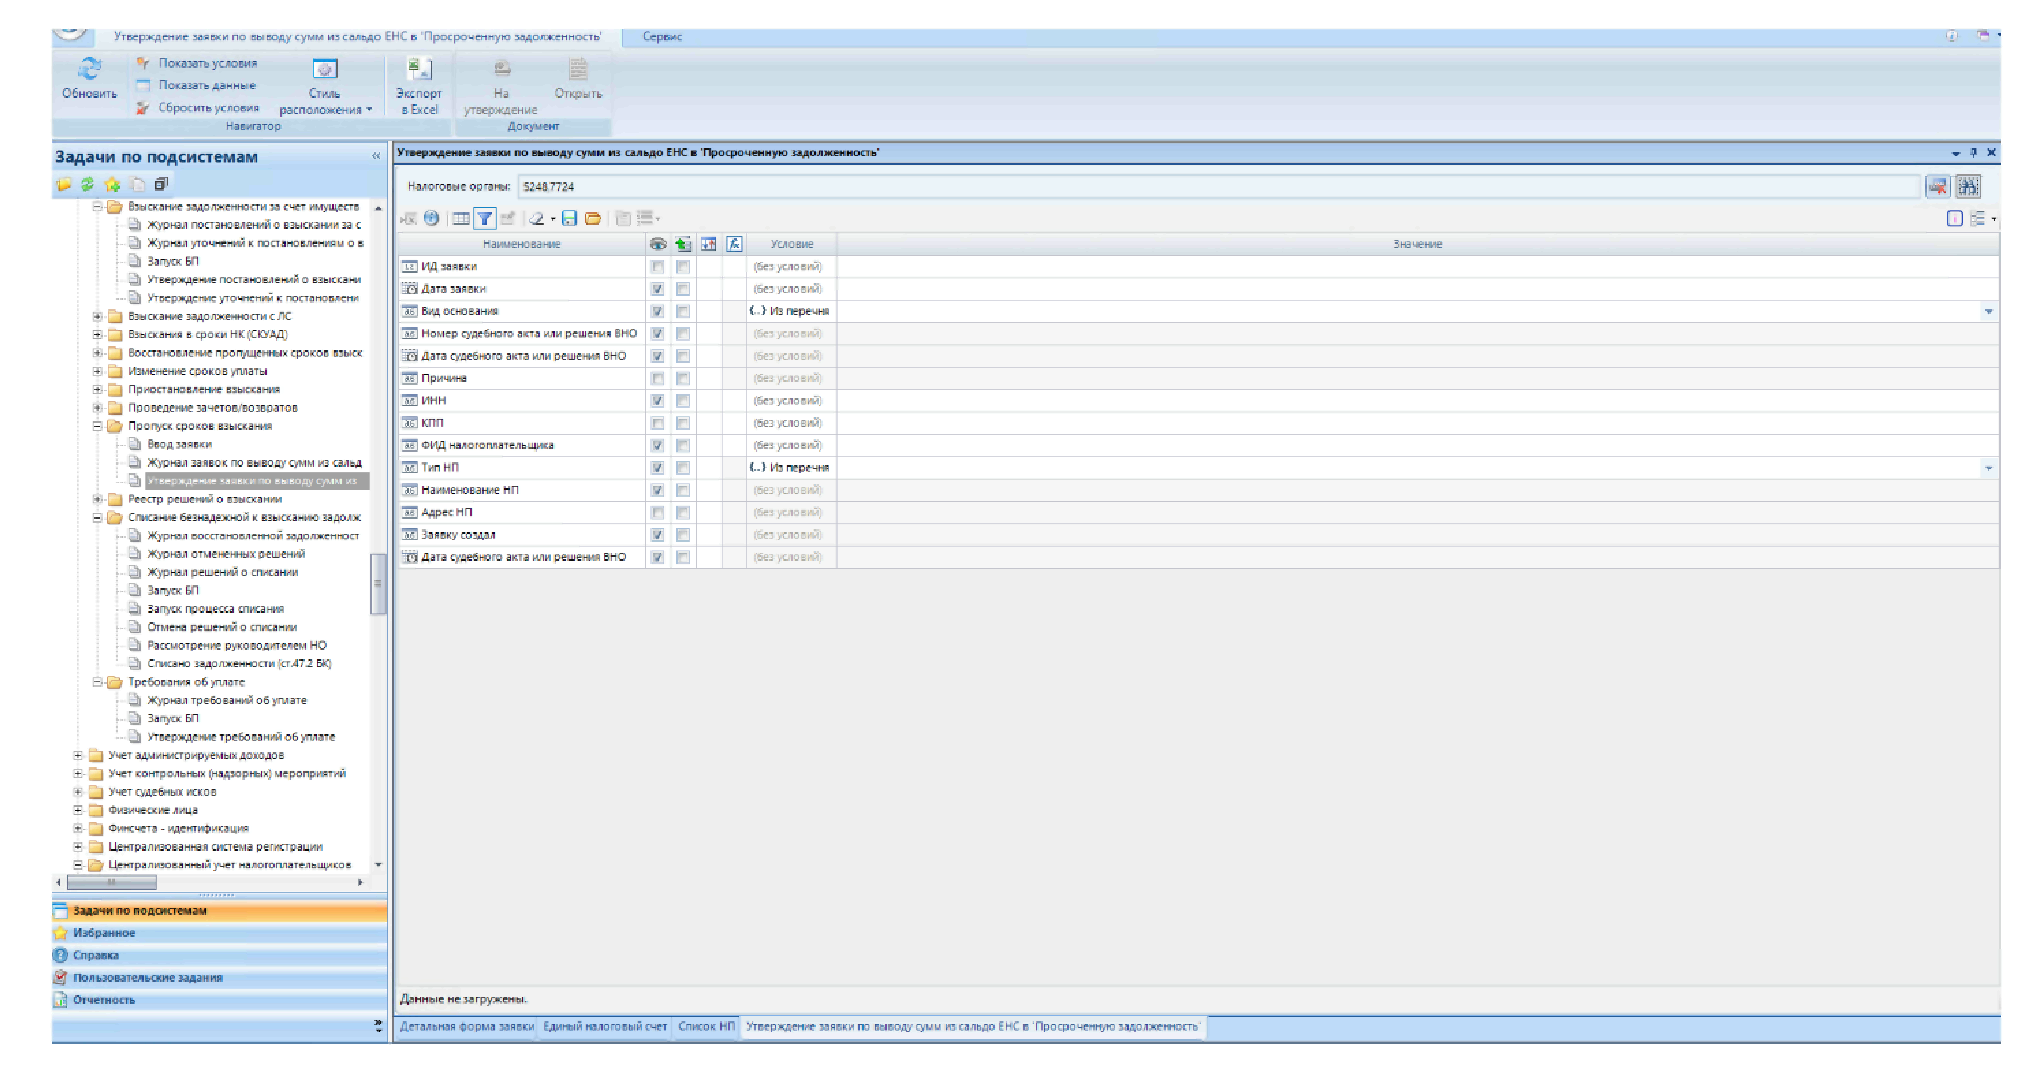The image size is (2035, 1088).
Task: Open Избранное navigation section
Action: click(x=220, y=933)
